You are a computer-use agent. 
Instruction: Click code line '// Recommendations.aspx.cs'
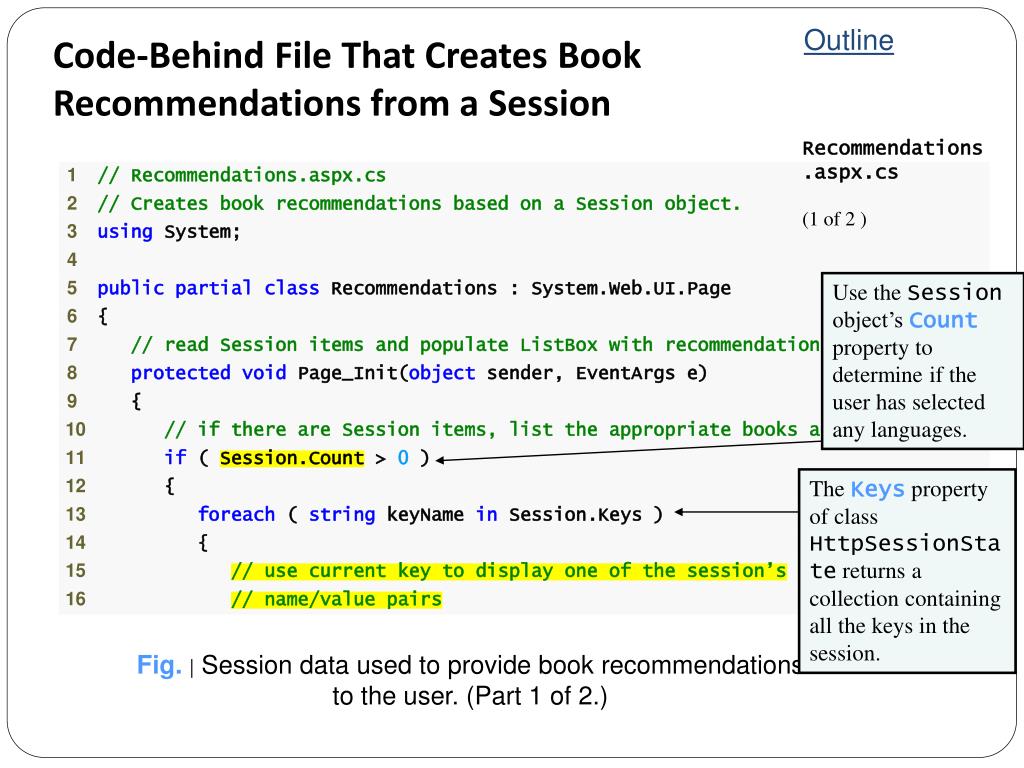click(x=242, y=175)
